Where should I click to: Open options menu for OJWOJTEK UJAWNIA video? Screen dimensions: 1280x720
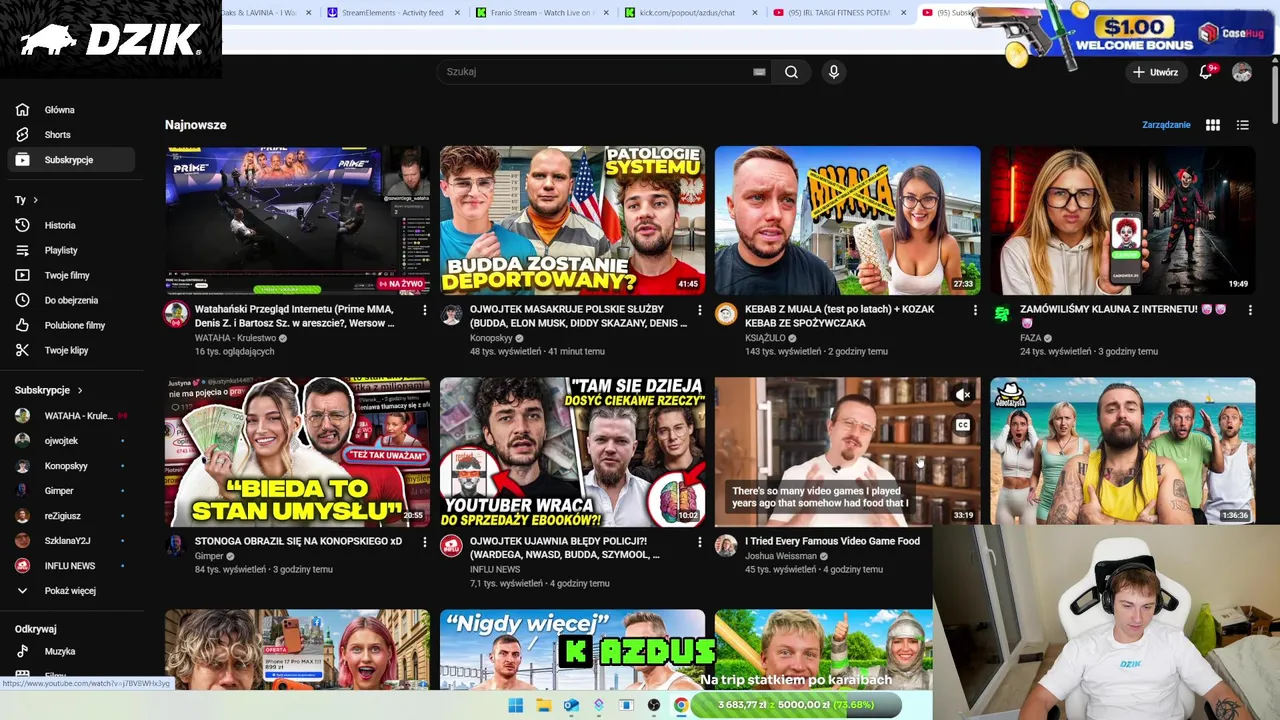point(700,542)
